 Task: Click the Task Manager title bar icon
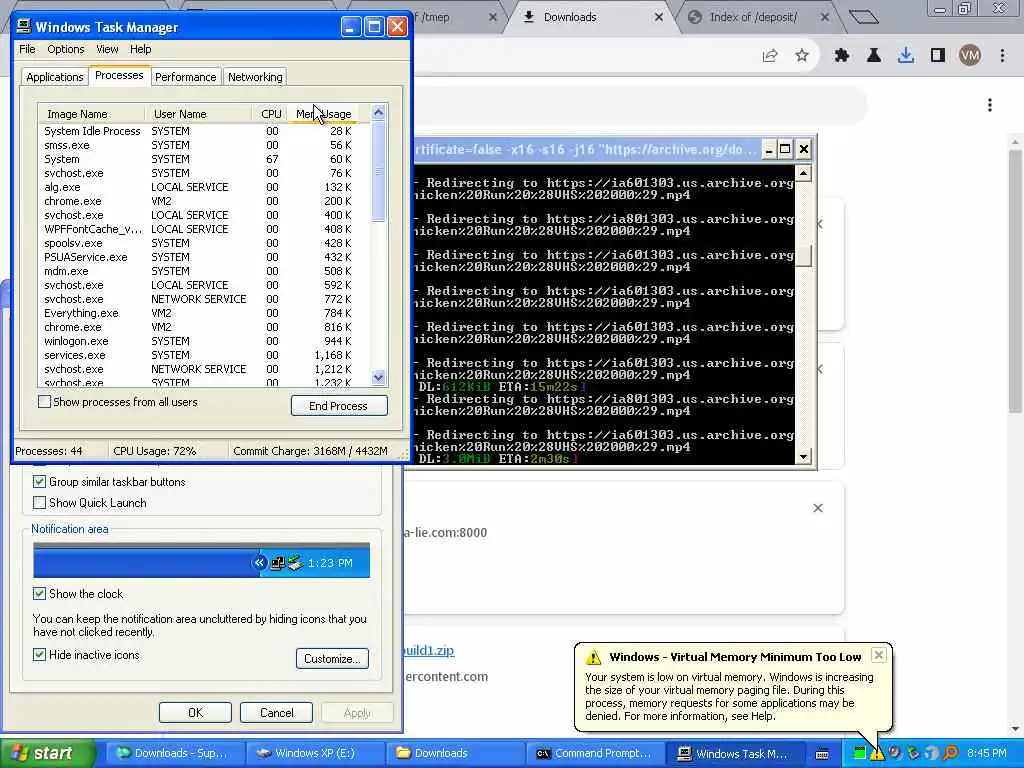(x=24, y=26)
